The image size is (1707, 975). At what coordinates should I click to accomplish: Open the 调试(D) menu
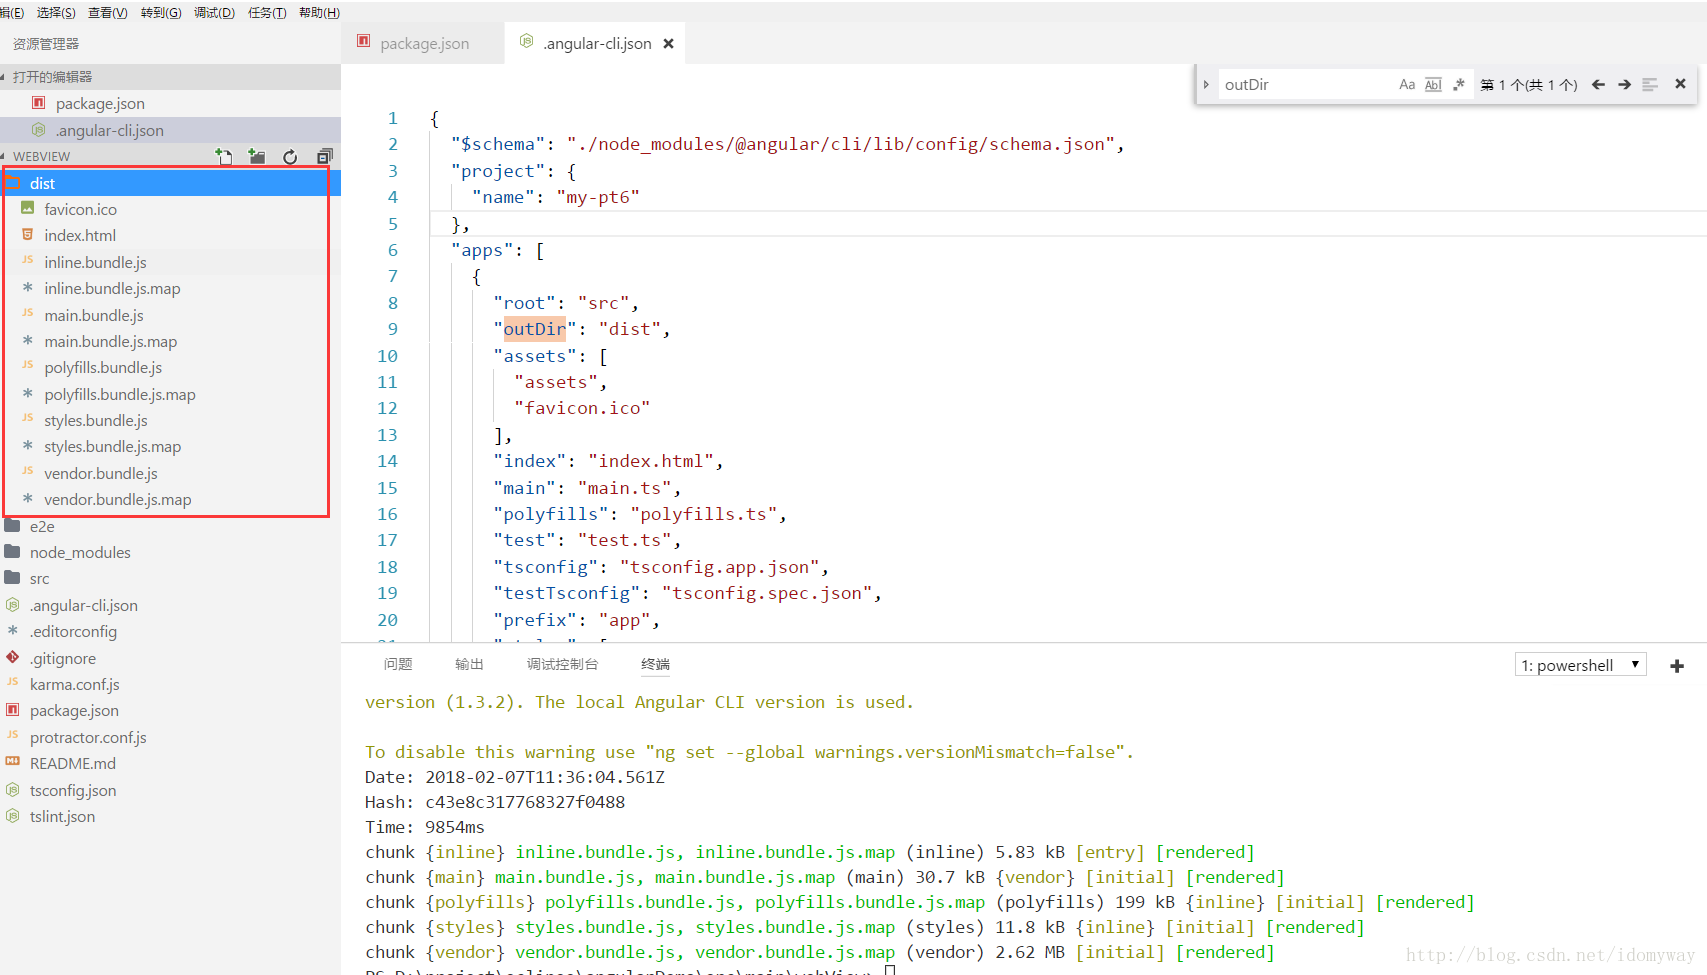(214, 12)
